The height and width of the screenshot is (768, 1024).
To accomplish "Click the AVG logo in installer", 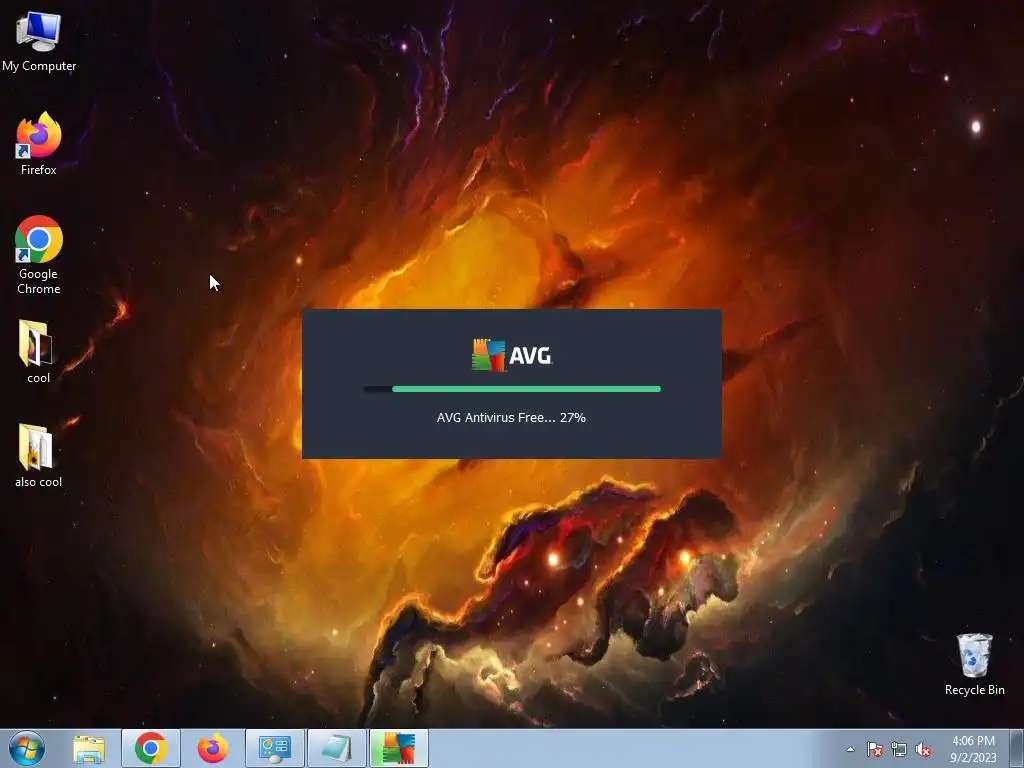I will [x=512, y=355].
